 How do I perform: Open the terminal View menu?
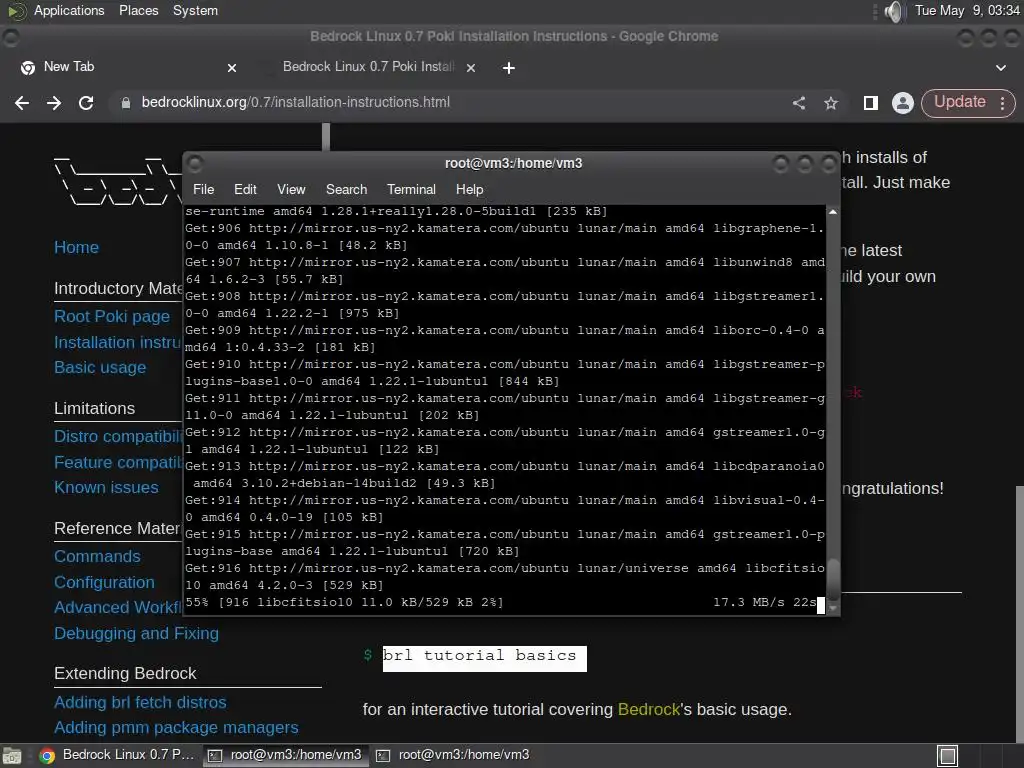[x=291, y=189]
